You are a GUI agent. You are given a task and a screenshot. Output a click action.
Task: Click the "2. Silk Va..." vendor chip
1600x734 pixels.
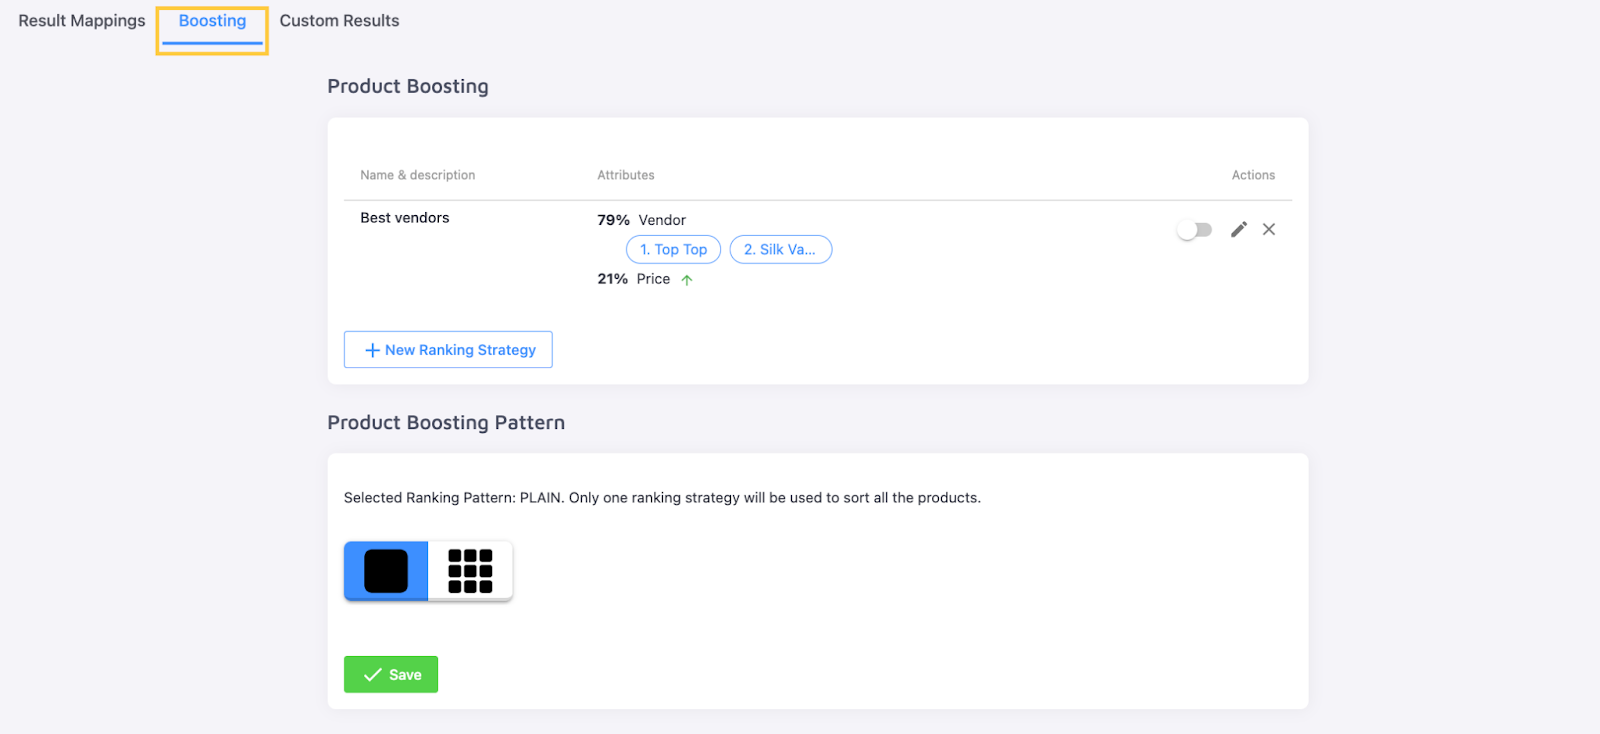tap(780, 250)
